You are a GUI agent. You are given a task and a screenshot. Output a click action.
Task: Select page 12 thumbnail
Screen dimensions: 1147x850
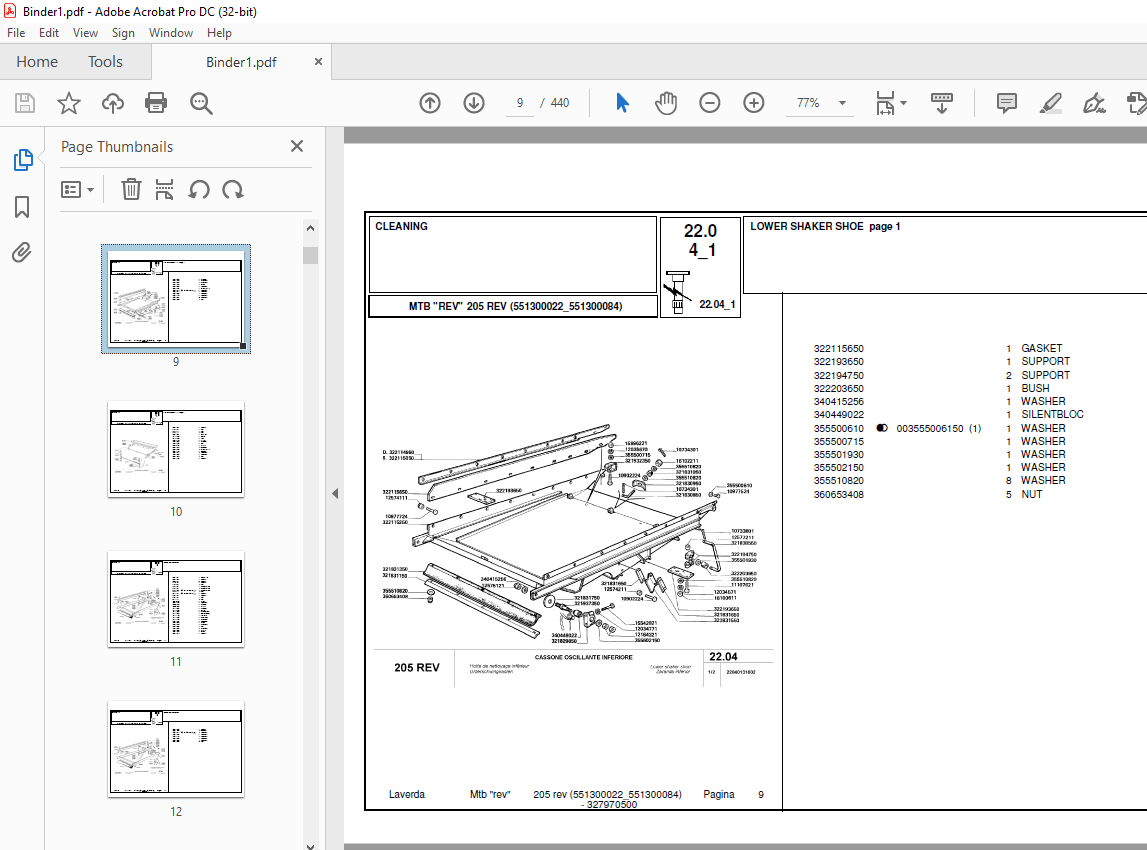click(x=176, y=749)
